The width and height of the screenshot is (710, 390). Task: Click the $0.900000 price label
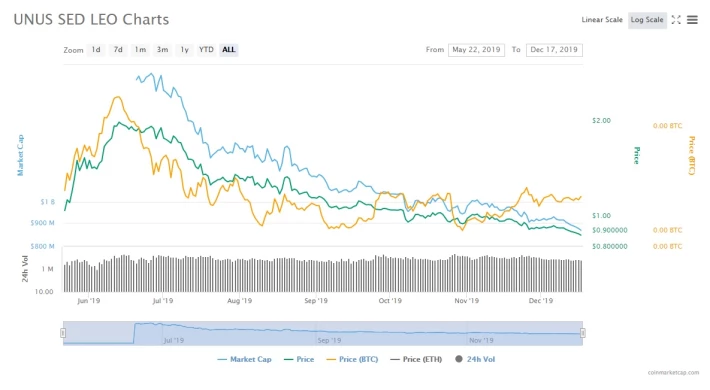[609, 230]
